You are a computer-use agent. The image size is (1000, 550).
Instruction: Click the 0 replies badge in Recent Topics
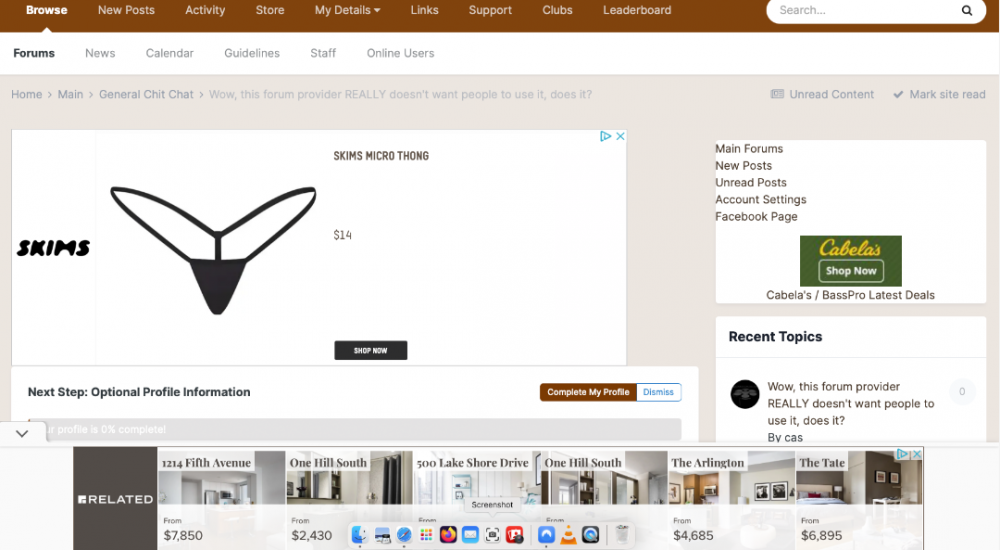click(962, 391)
